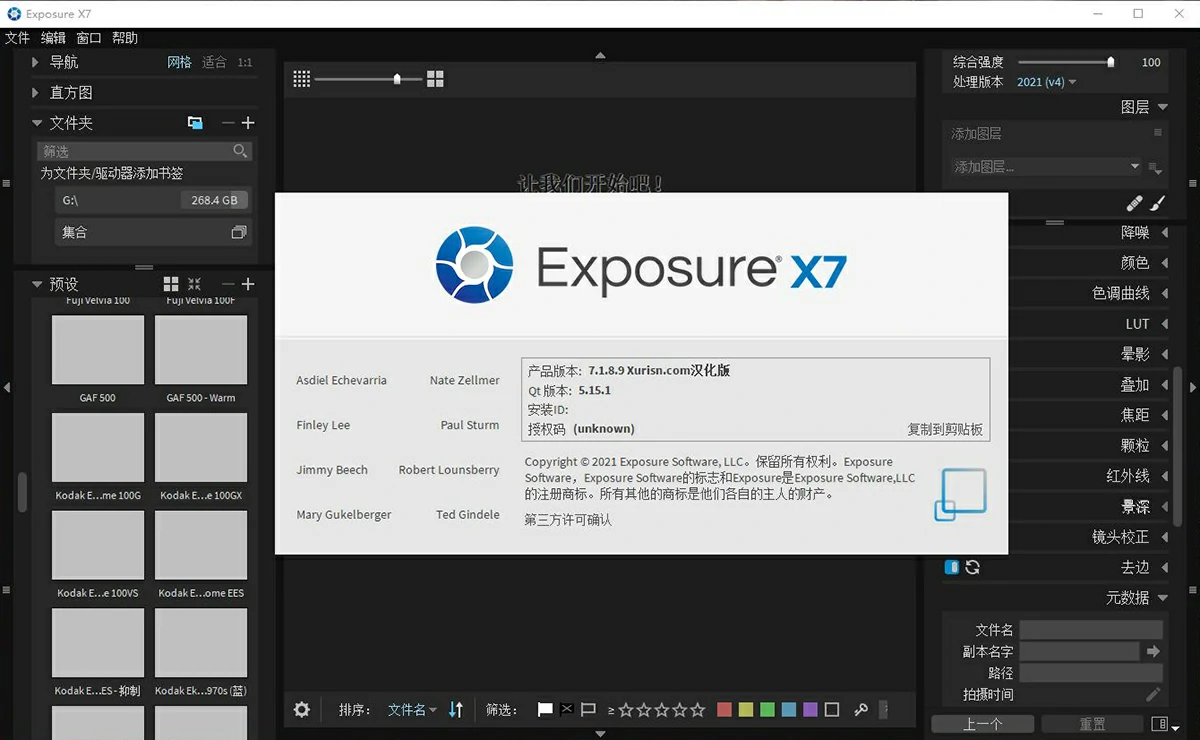This screenshot has height=740, width=1200.
Task: Filter by green color label
Action: point(767,710)
